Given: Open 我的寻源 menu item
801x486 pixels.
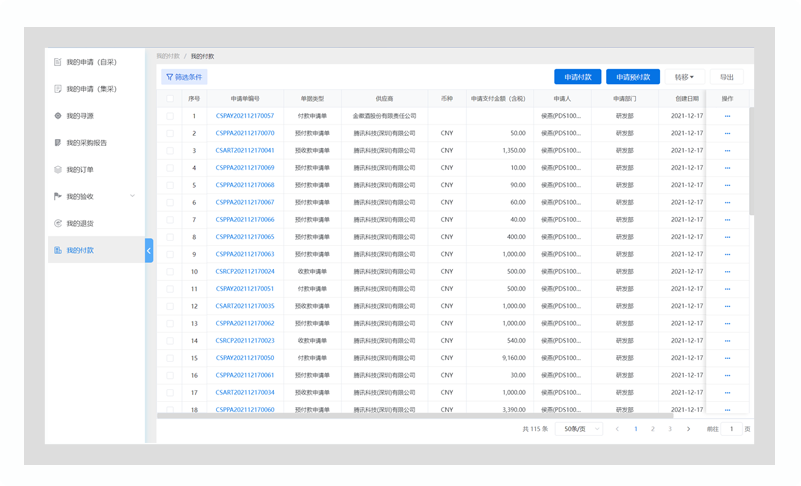Looking at the screenshot, I should point(97,116).
